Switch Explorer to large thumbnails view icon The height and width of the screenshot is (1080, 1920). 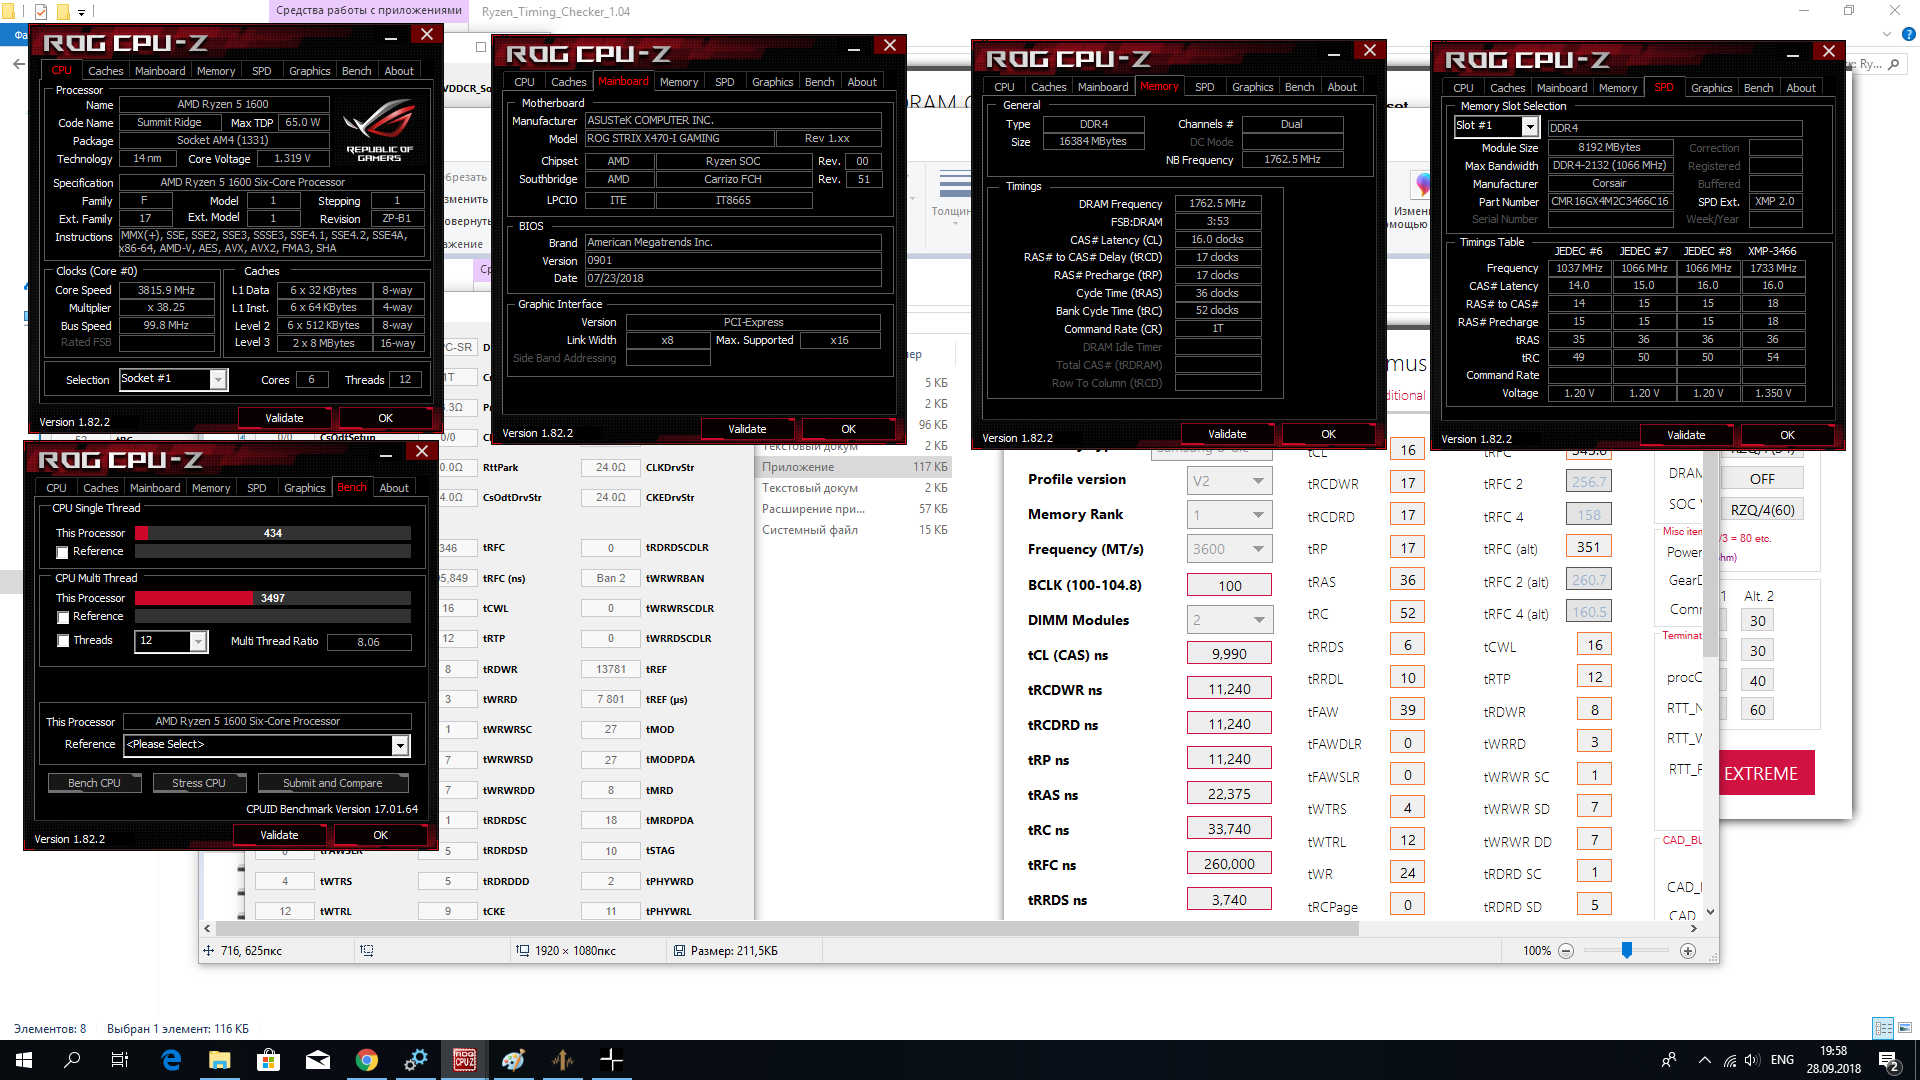(1905, 1028)
